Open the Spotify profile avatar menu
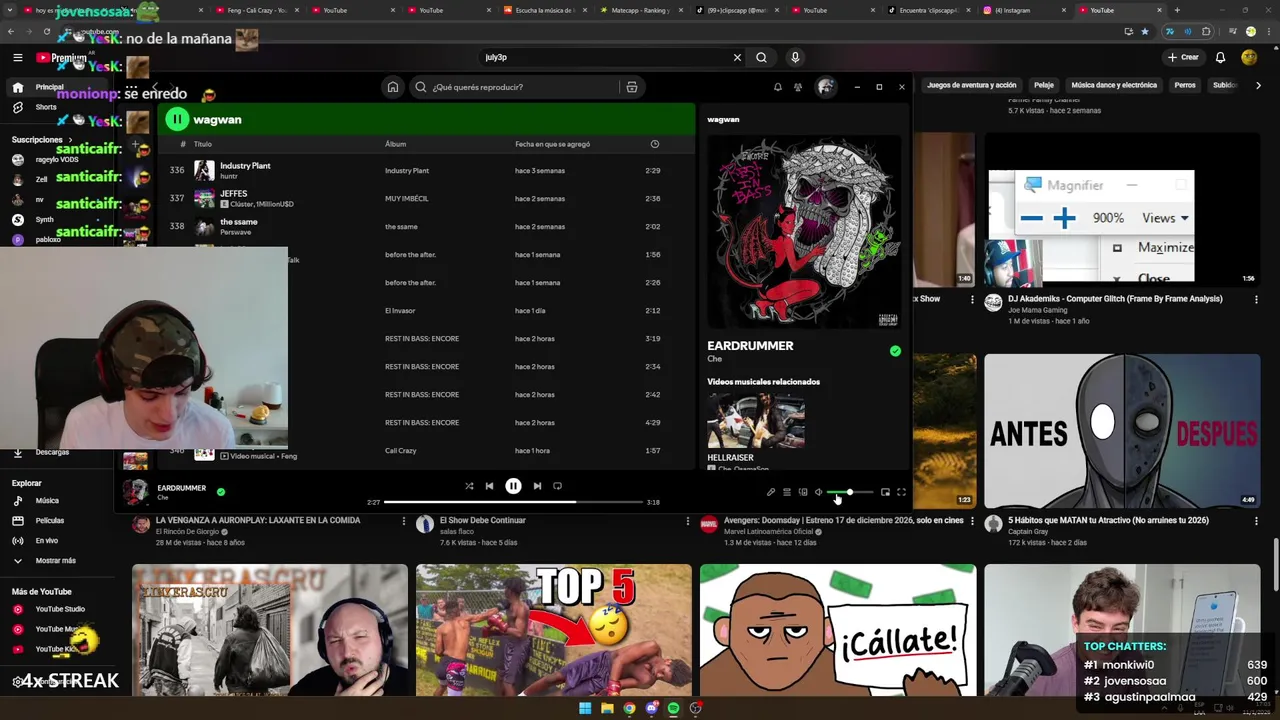This screenshot has height=720, width=1280. coord(825,87)
